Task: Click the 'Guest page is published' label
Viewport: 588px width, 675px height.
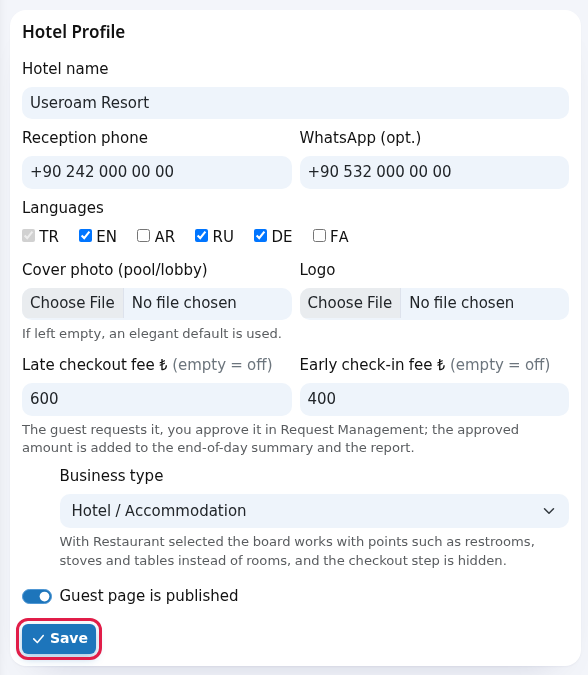Action: click(x=149, y=596)
